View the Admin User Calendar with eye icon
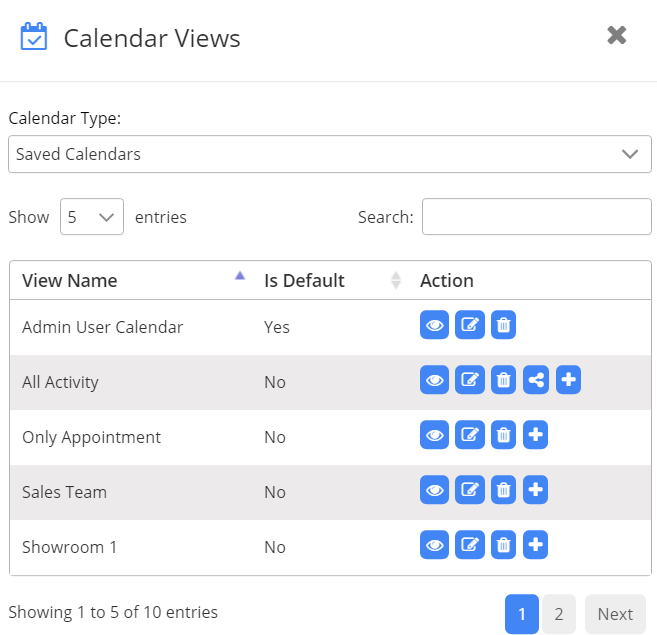This screenshot has height=635, width=657. [x=434, y=325]
